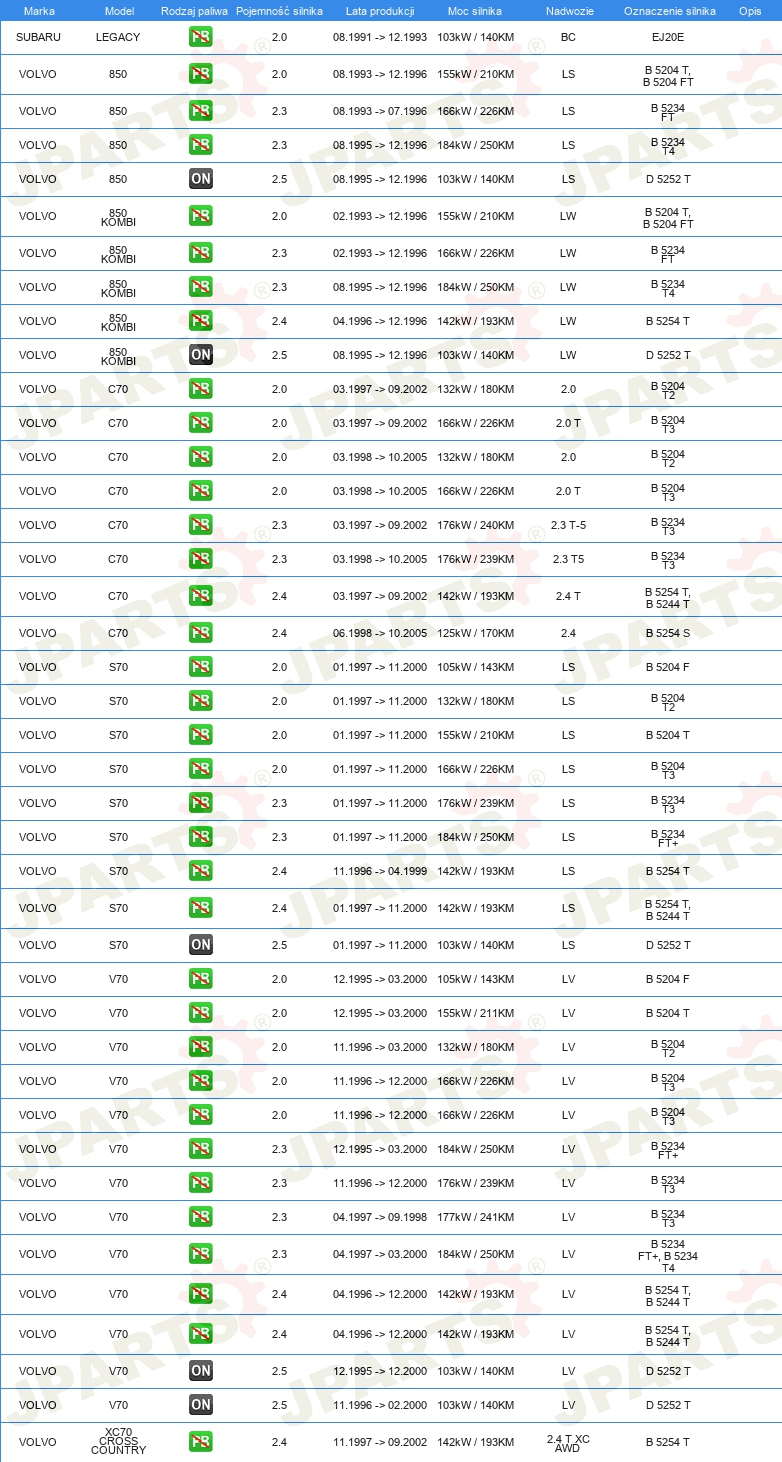Select petrol icon in the C70 2.3 T5 row
This screenshot has height=1462, width=782.
(x=201, y=559)
